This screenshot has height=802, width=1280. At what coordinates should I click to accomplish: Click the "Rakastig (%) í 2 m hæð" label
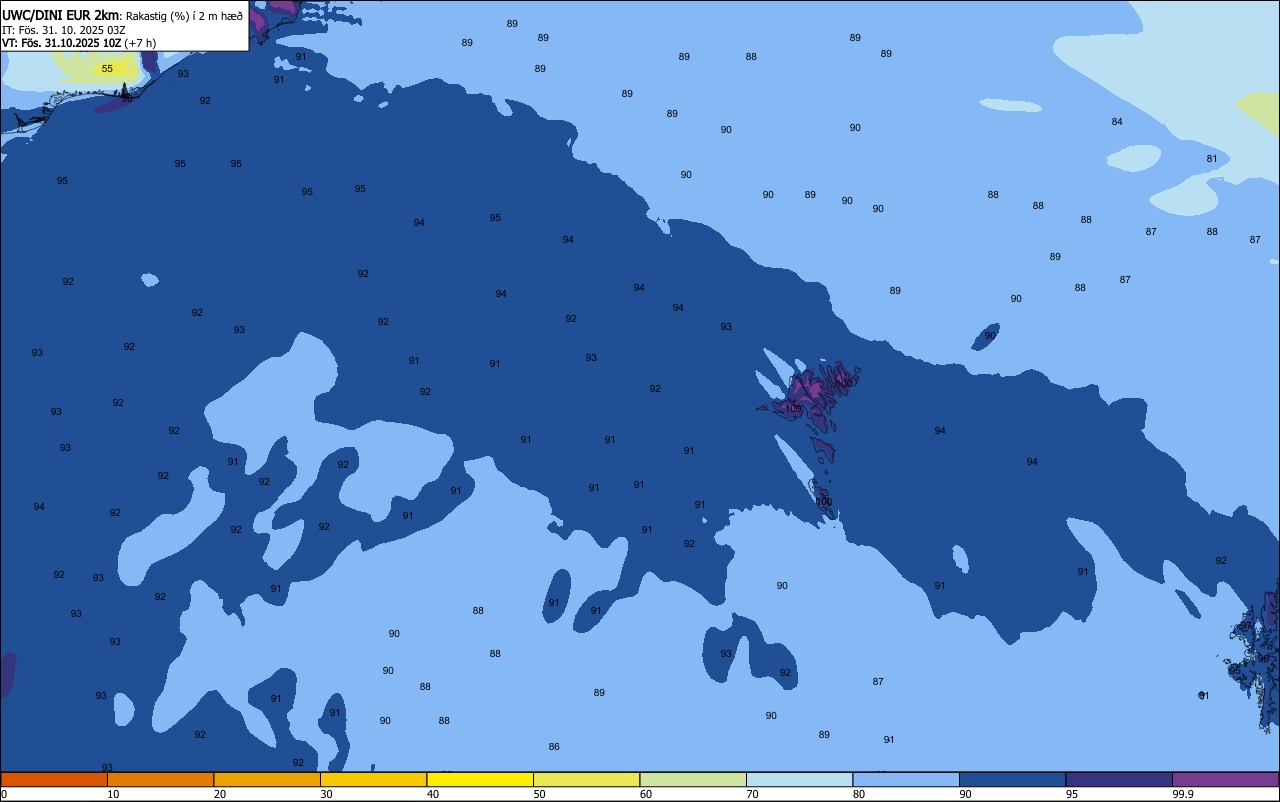184,16
